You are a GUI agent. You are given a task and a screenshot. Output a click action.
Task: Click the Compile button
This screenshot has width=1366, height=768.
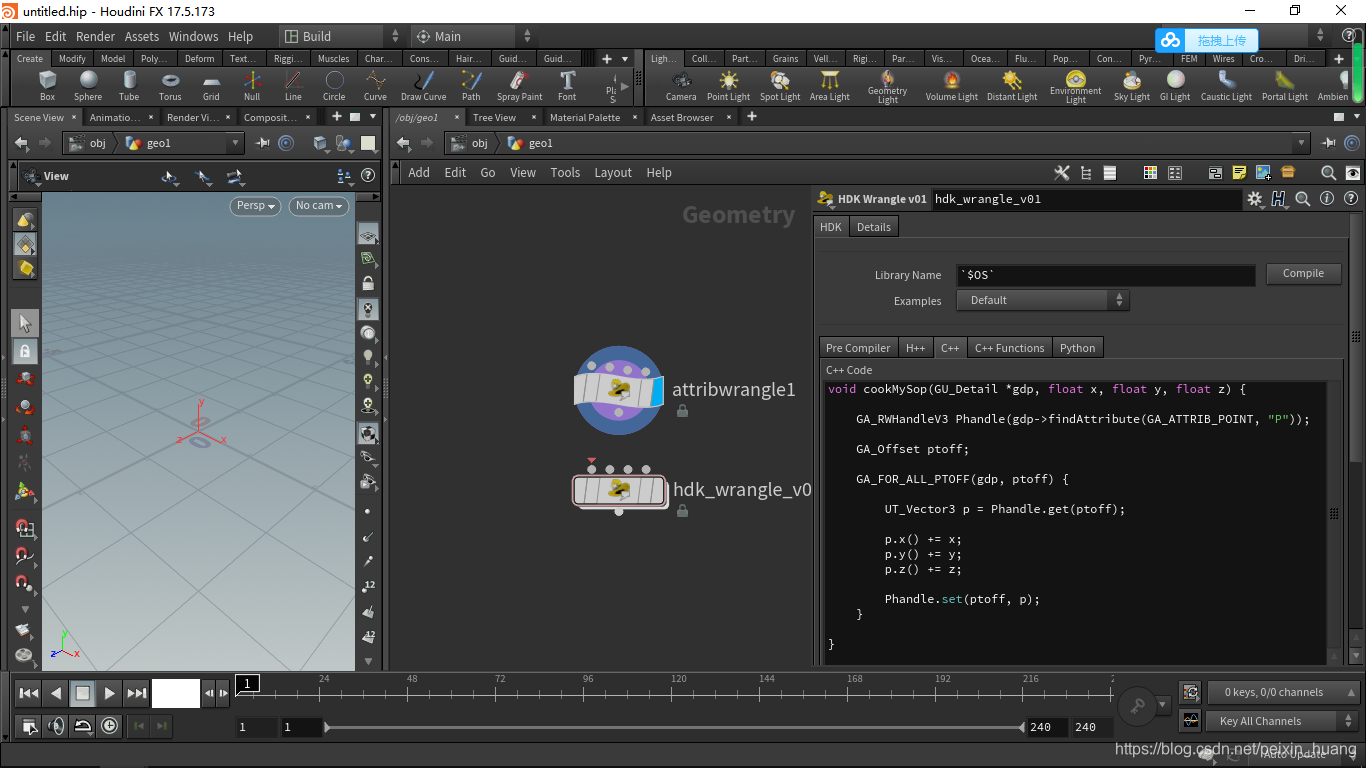pyautogui.click(x=1303, y=274)
